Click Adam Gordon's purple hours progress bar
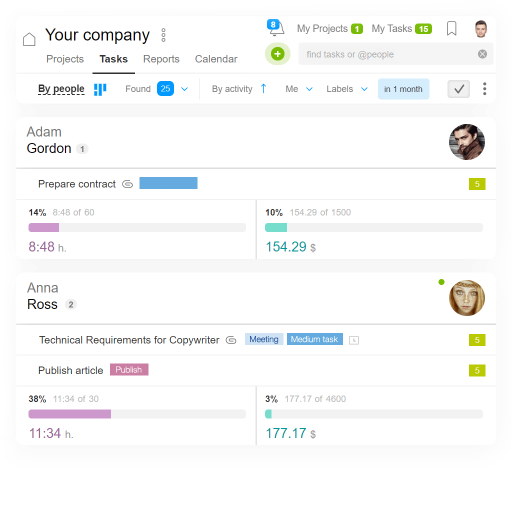512x512 pixels. [x=137, y=228]
